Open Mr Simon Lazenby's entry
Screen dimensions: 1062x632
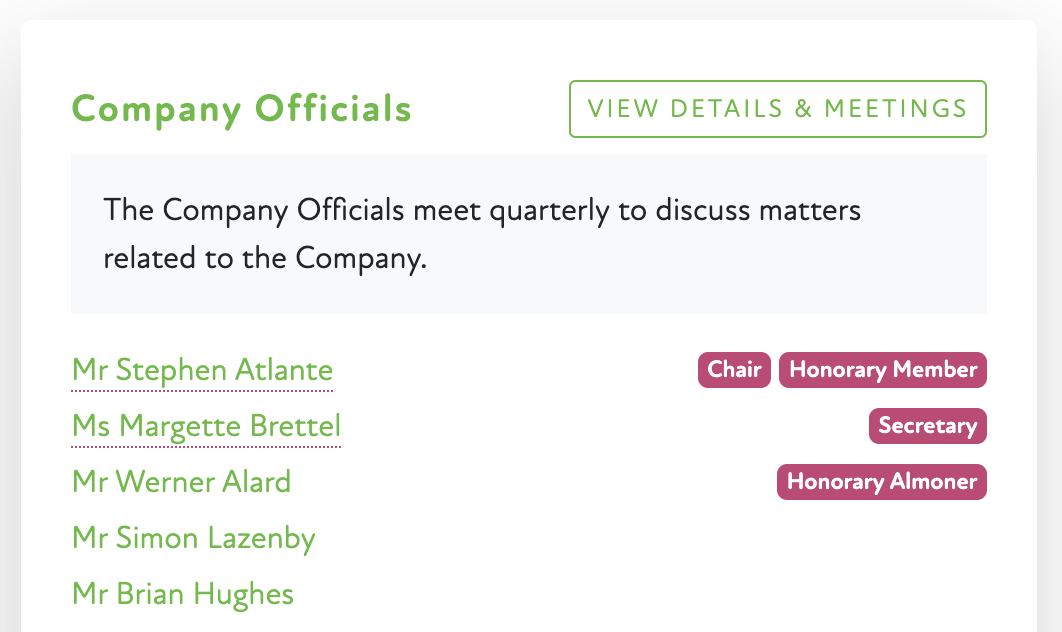pyautogui.click(x=193, y=538)
